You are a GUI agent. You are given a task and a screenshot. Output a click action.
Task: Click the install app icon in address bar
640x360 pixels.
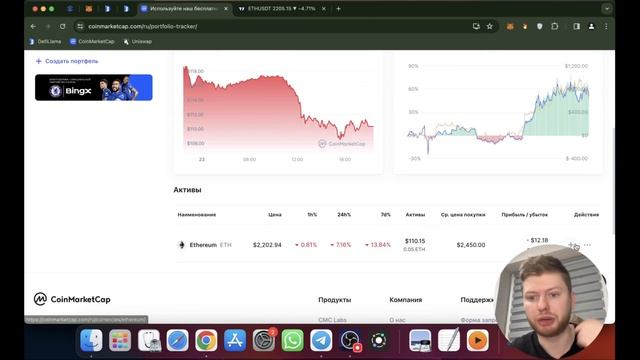point(476,26)
